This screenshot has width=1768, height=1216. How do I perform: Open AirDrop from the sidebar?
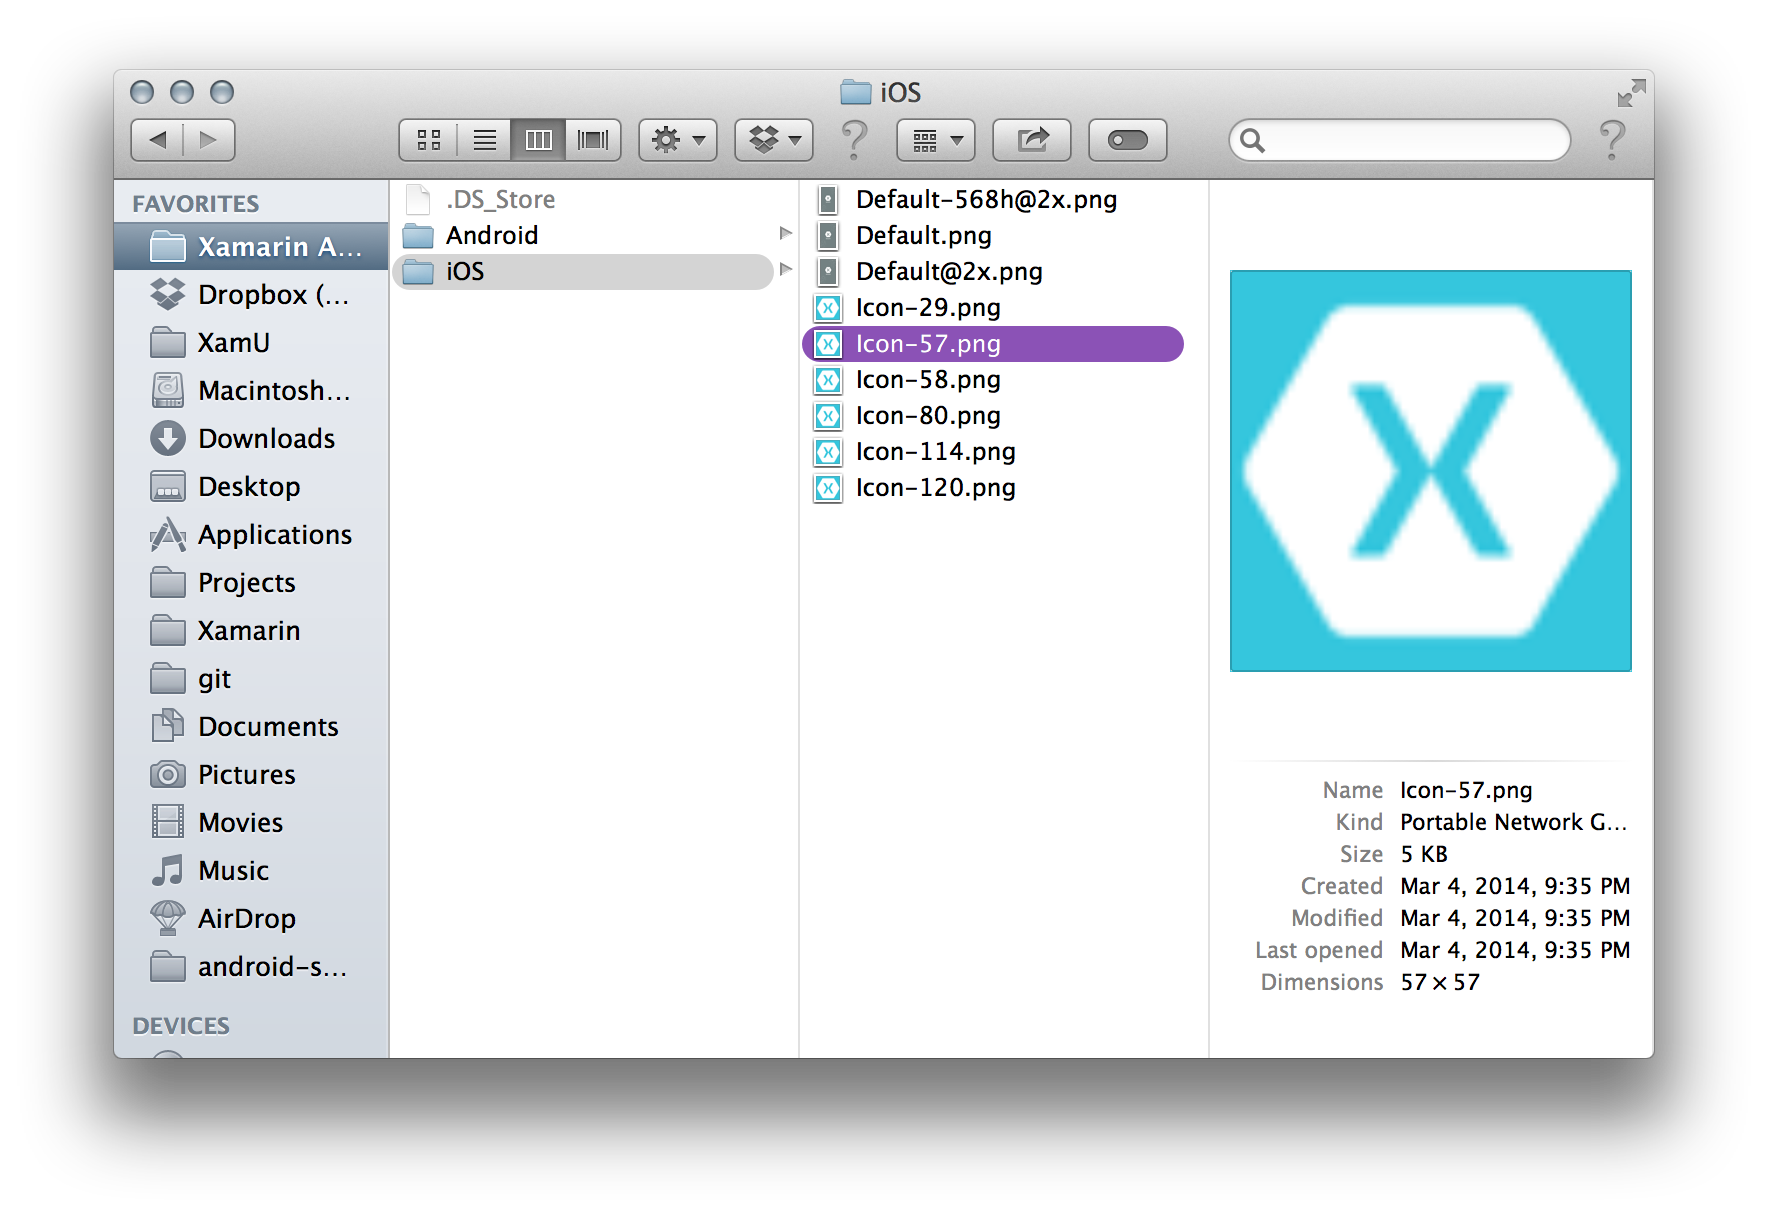[246, 919]
